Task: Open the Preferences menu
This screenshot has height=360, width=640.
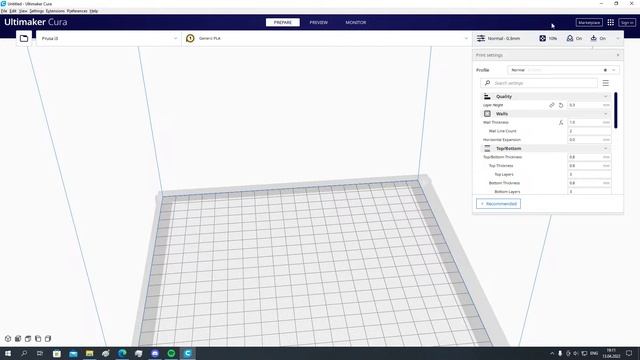Action: tap(77, 11)
